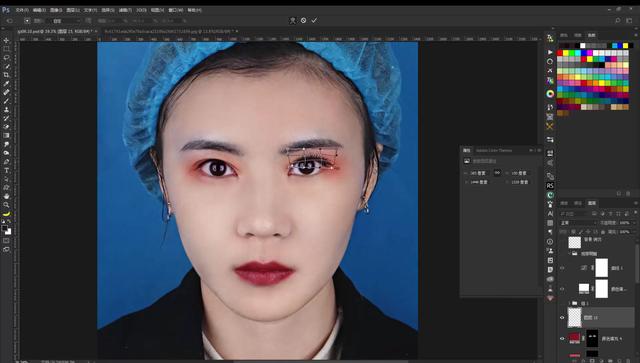
Task: Hide the 图层 15 layer
Action: tap(562, 317)
